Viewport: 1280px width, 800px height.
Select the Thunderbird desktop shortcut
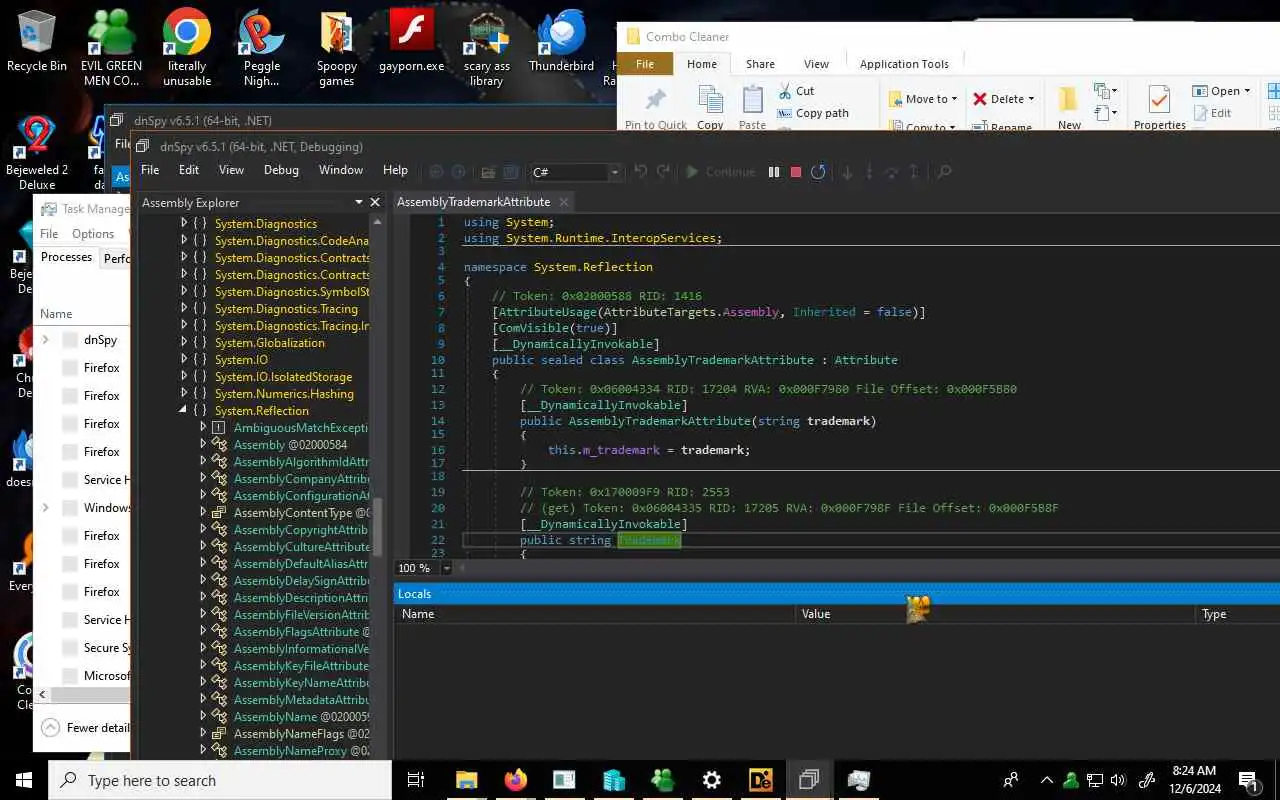[x=561, y=42]
